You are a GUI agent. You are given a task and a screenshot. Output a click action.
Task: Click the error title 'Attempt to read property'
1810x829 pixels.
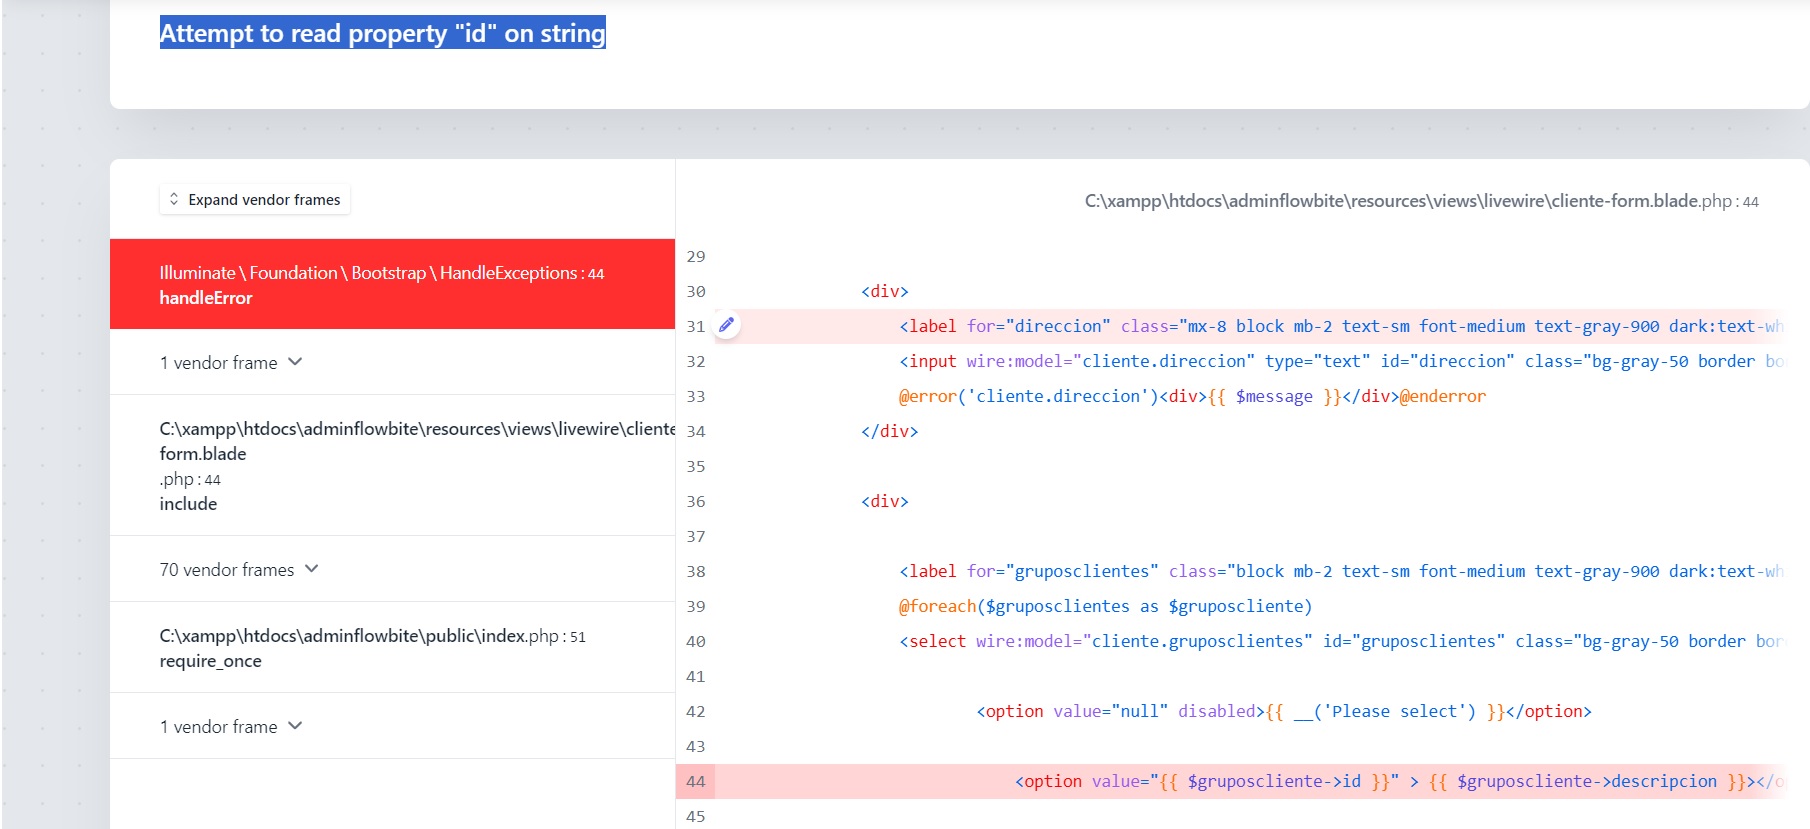pos(383,33)
